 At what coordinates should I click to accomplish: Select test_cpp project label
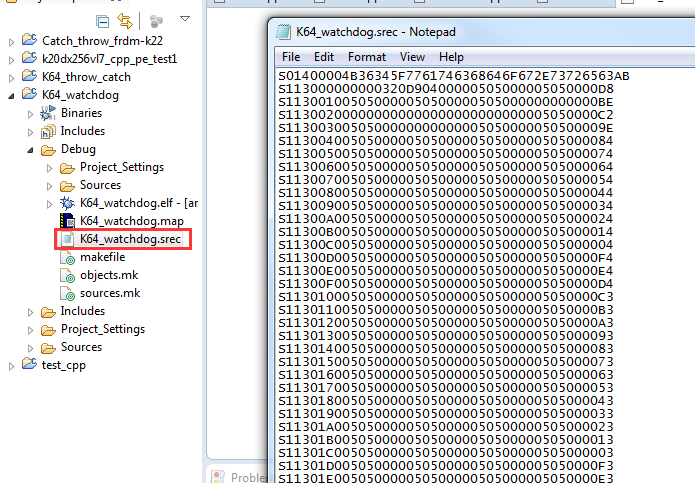tap(63, 365)
